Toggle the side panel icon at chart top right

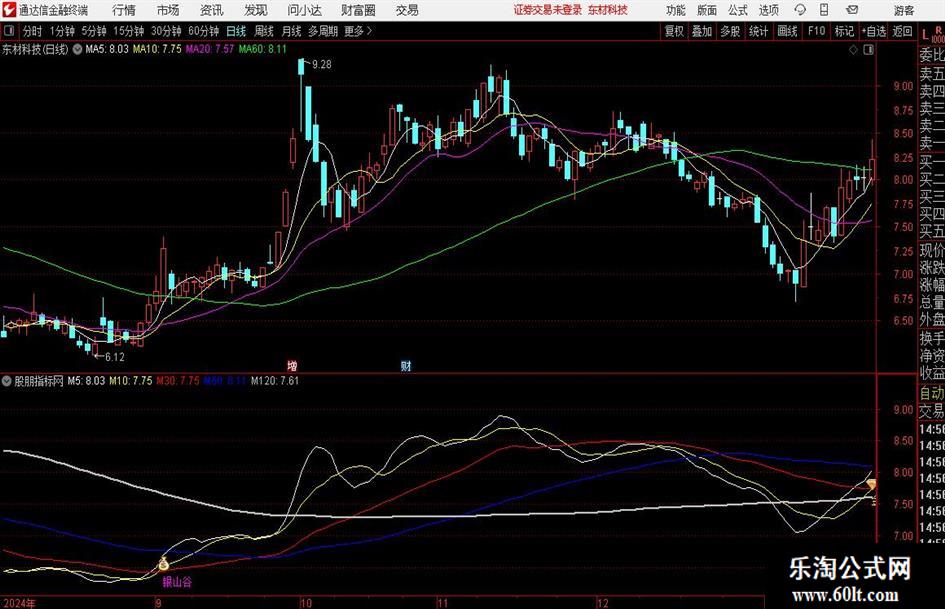click(x=868, y=50)
